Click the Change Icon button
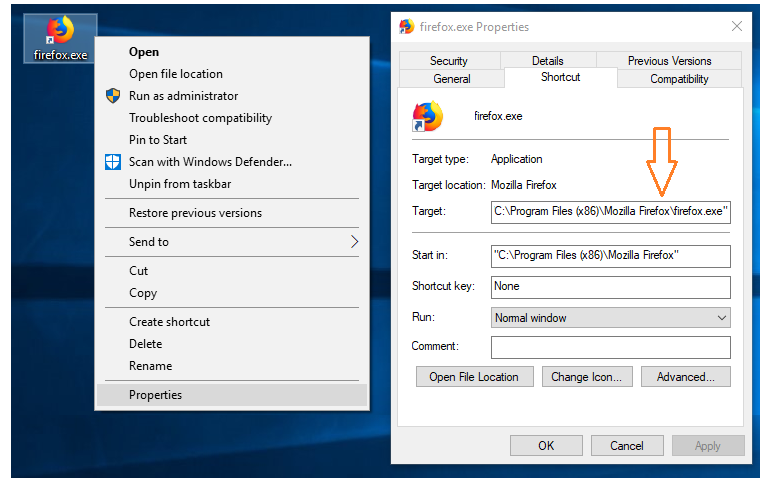 pyautogui.click(x=587, y=377)
